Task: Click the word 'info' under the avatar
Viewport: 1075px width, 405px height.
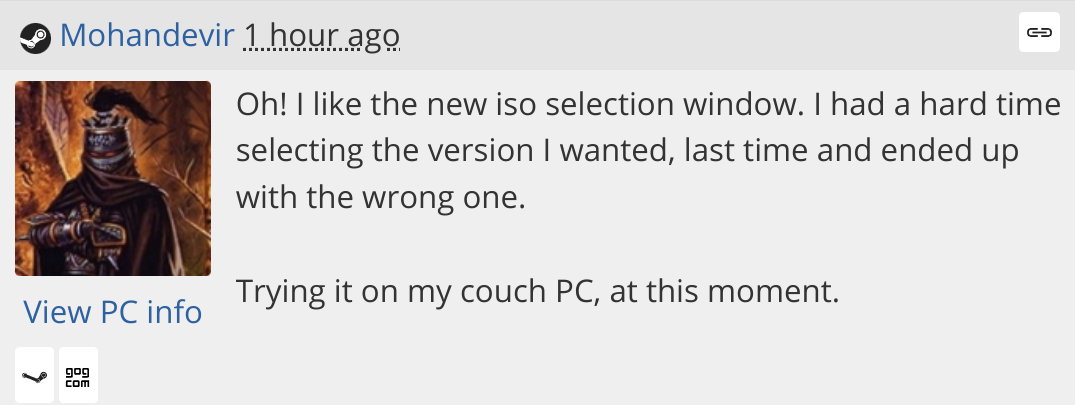Action: pyautogui.click(x=174, y=312)
